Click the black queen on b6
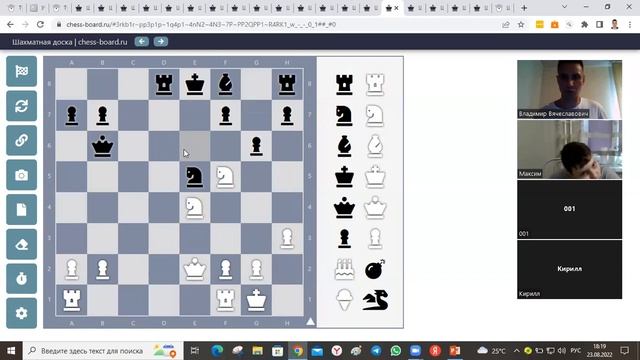This screenshot has height=360, width=640. pyautogui.click(x=102, y=146)
